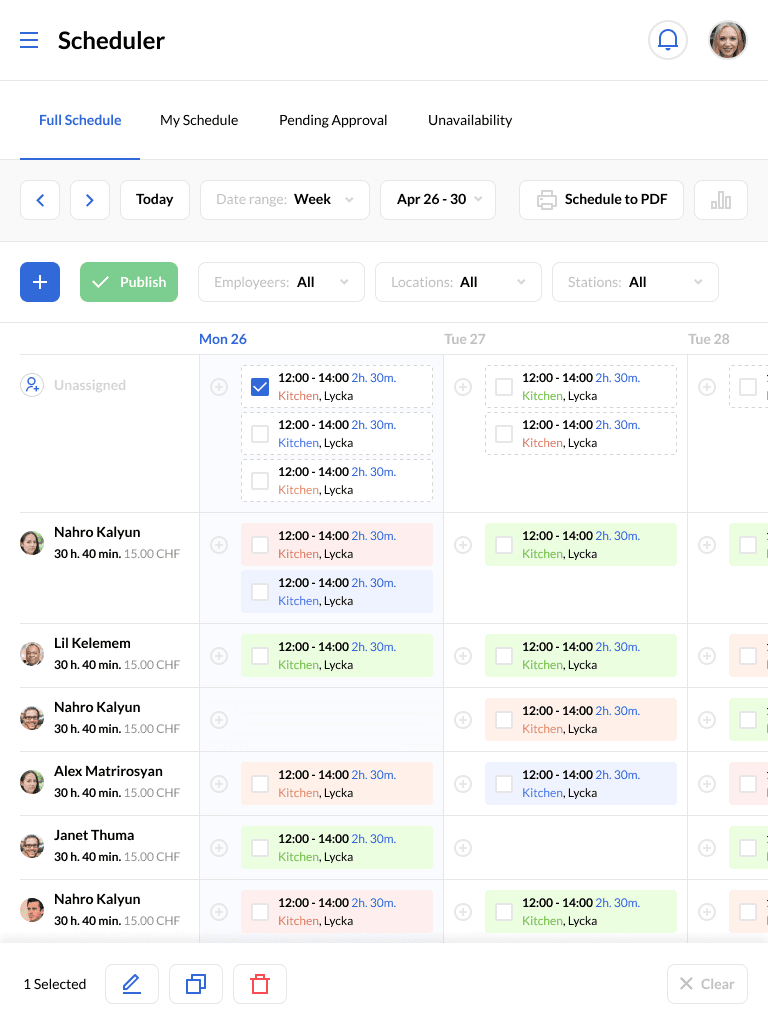
Task: Select Alex Matrirosyan's Tuesday shift checkbox
Action: (x=504, y=784)
